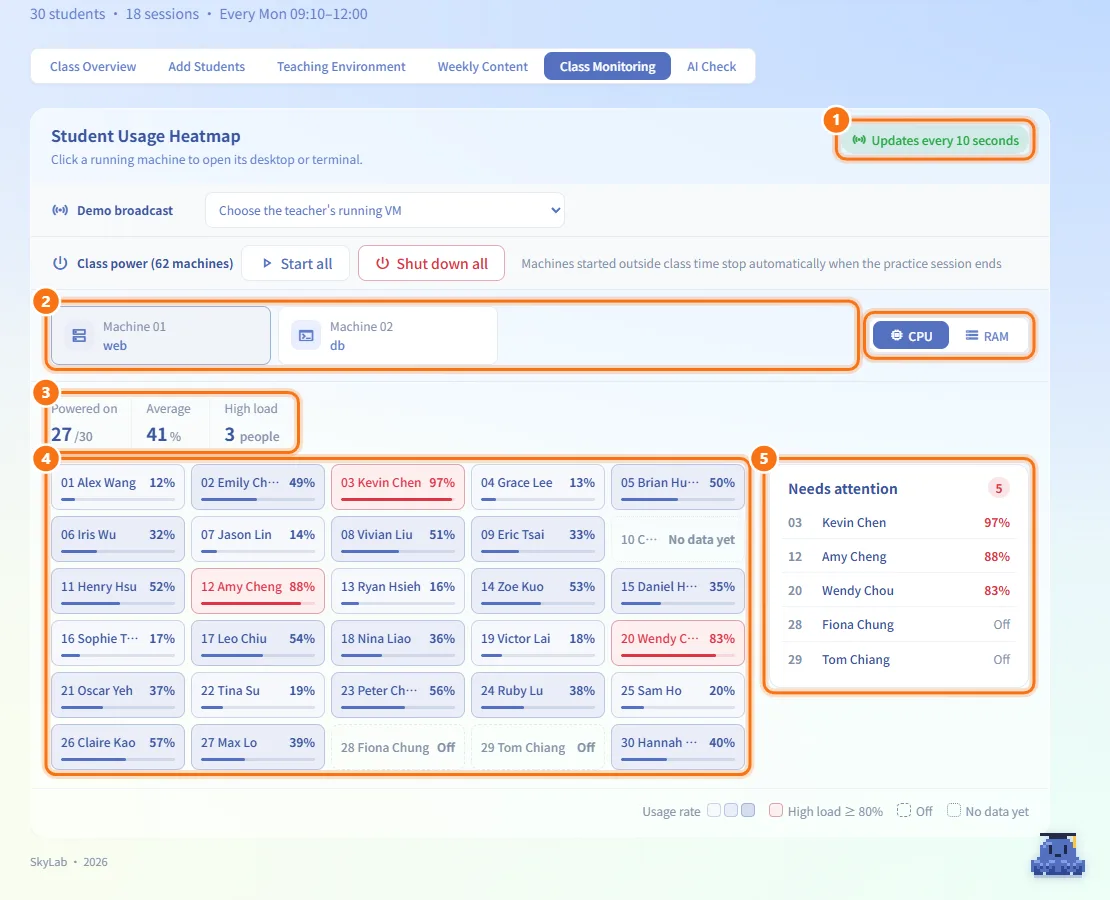Open the 26 Claire Kao machine tile

pos(118,746)
